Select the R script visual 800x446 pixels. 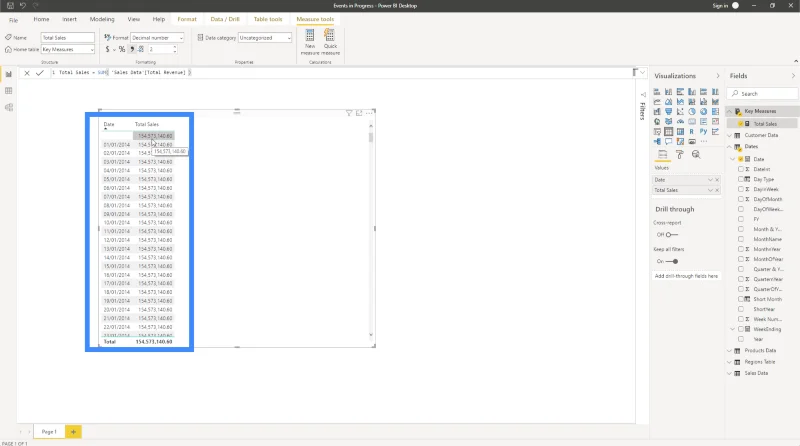point(692,132)
